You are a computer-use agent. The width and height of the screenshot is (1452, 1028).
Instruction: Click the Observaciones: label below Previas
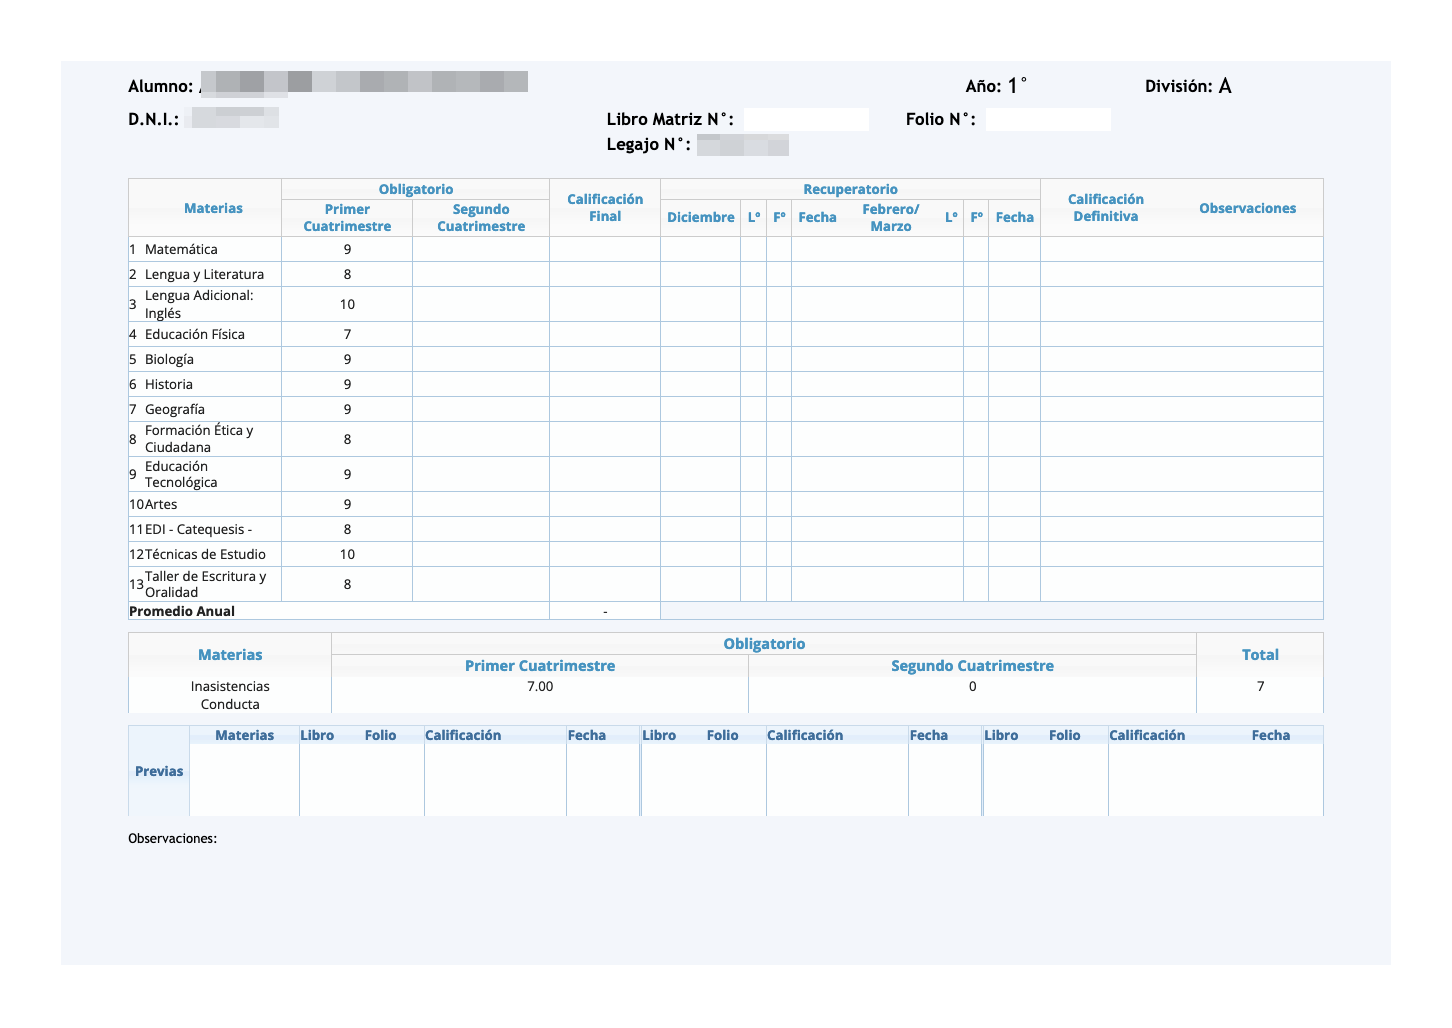[x=172, y=838]
